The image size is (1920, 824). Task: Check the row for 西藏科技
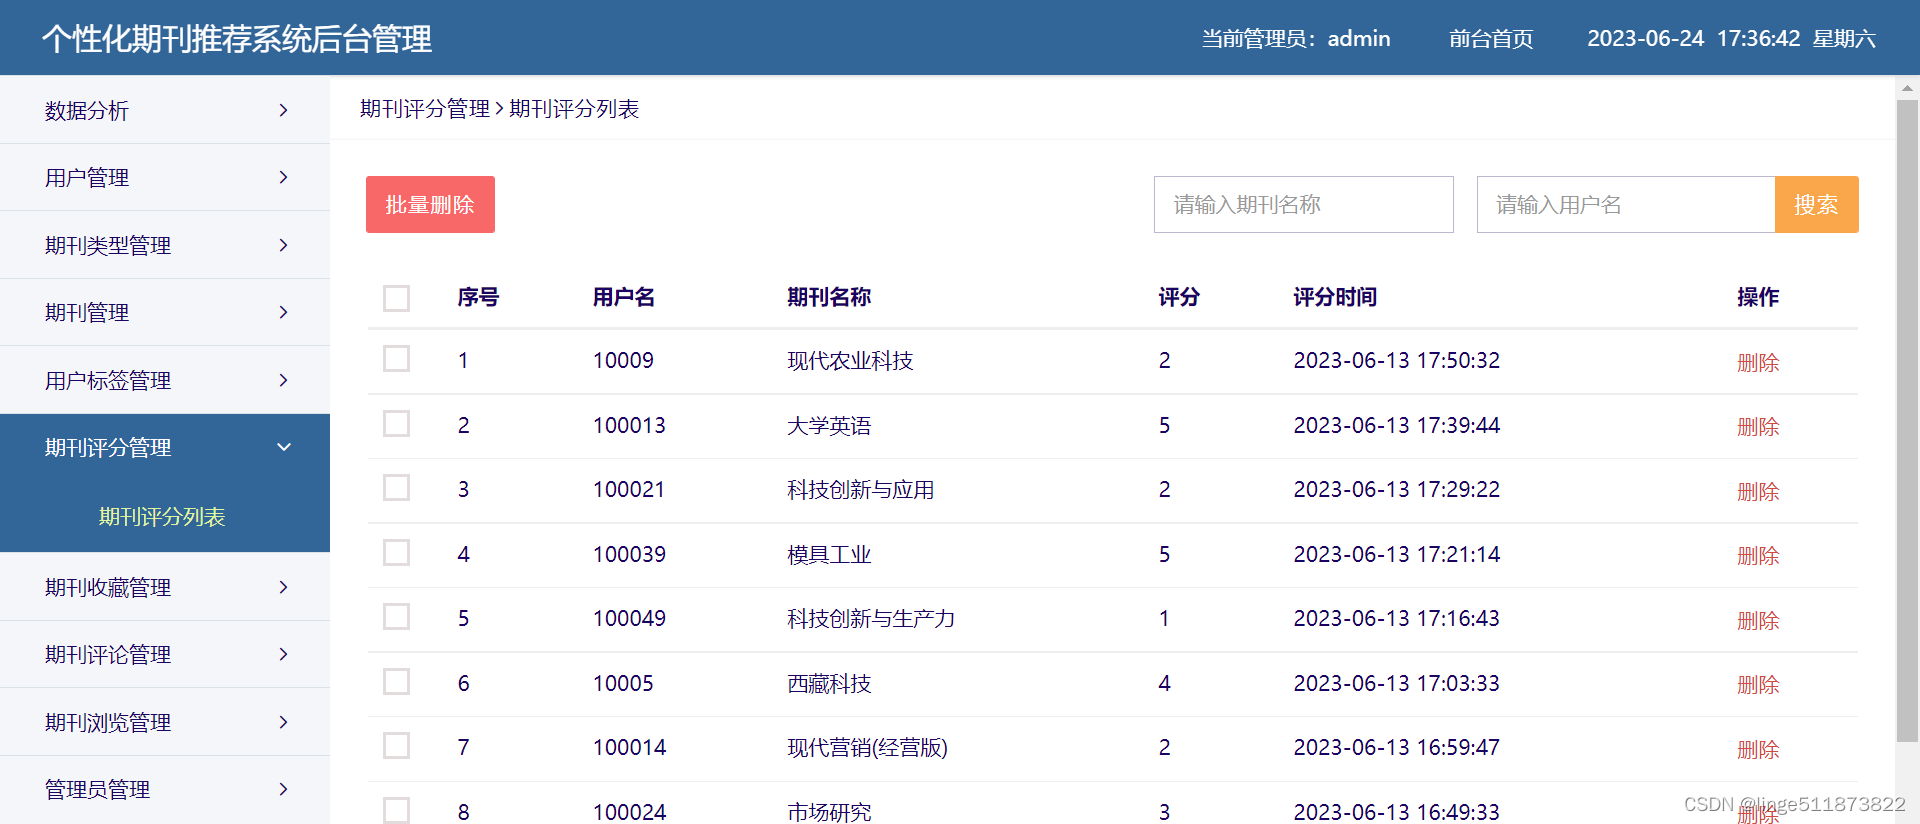[x=397, y=682]
